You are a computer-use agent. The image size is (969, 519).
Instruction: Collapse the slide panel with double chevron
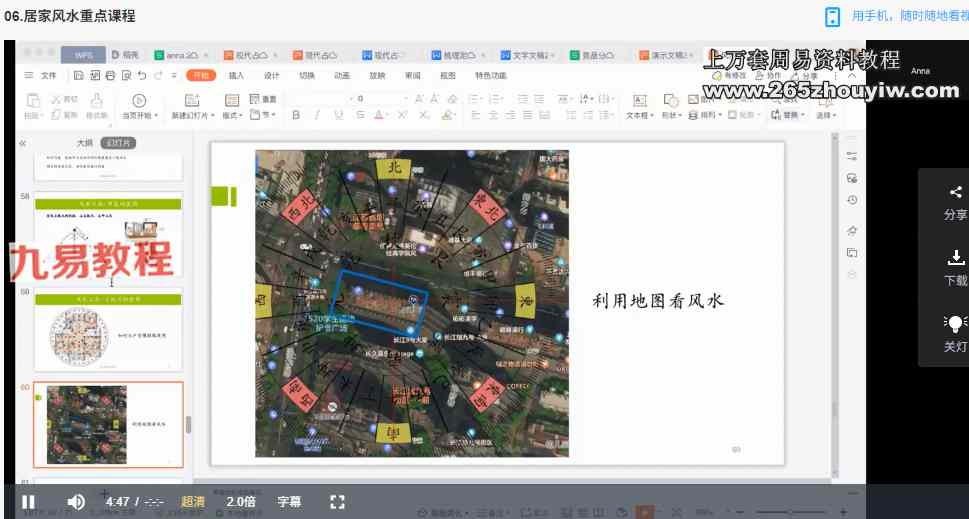click(x=23, y=143)
